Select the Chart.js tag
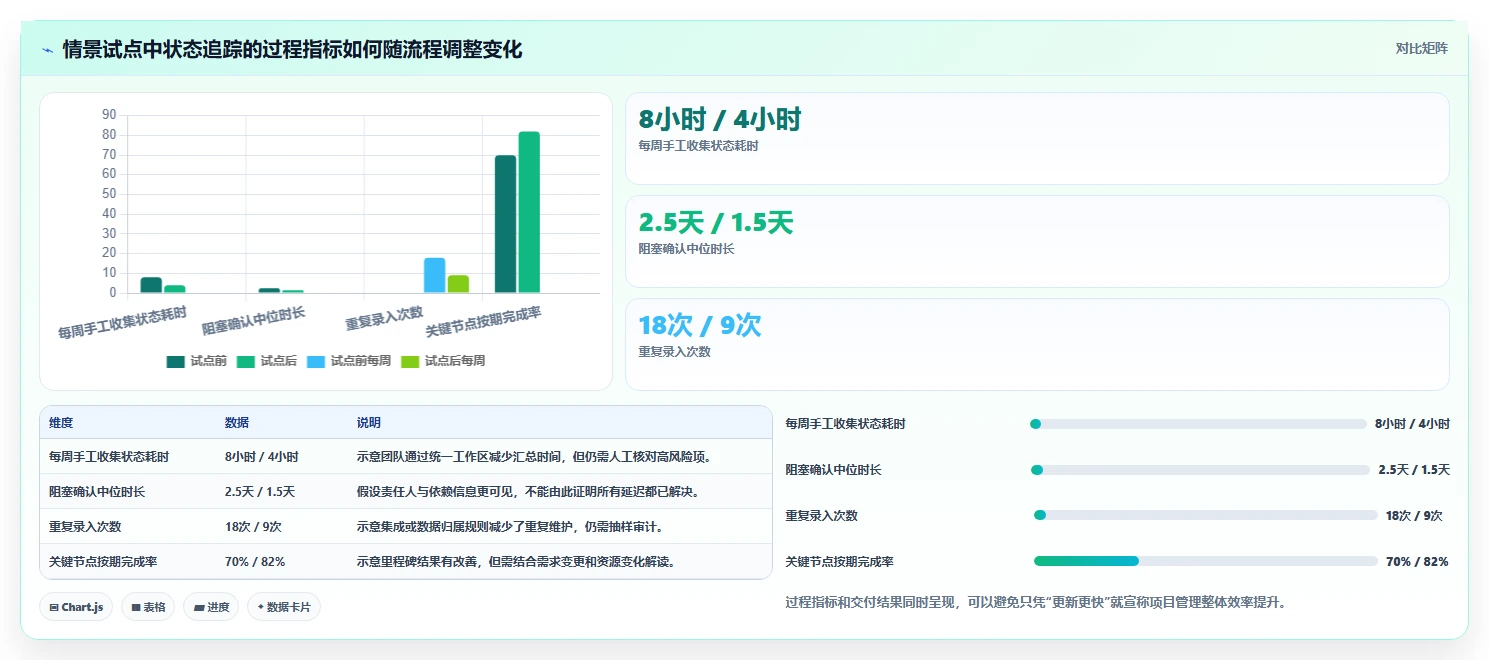 click(76, 607)
